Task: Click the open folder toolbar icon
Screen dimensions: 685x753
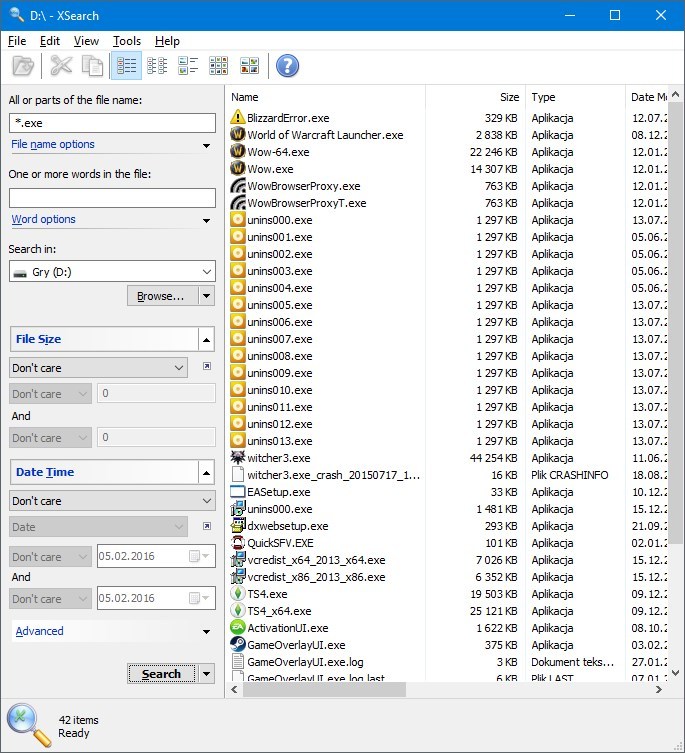Action: point(23,66)
